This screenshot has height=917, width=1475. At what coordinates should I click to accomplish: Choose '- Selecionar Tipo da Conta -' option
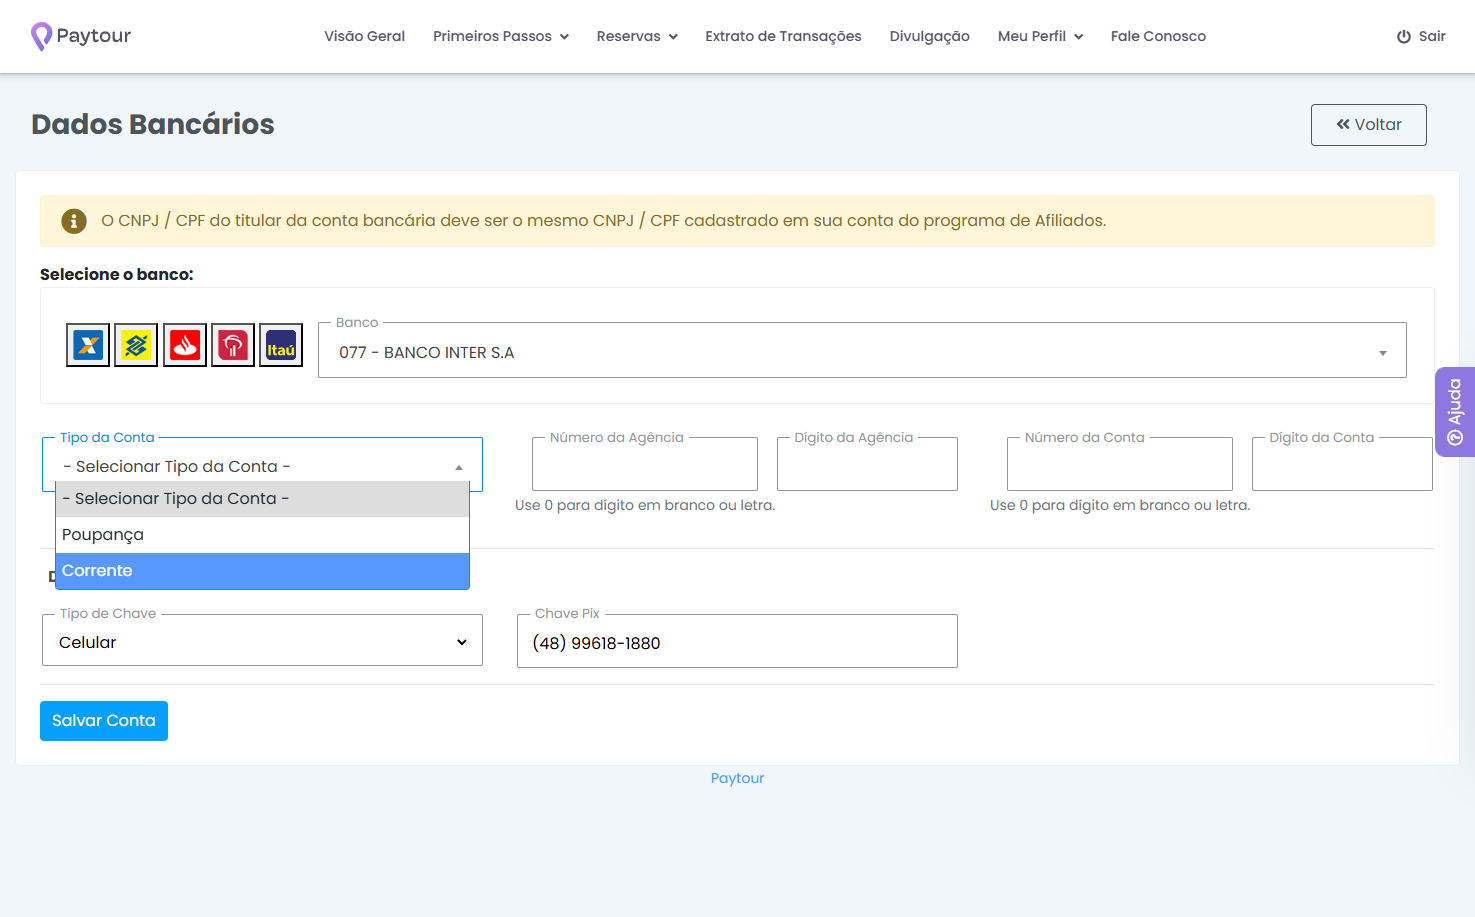(x=262, y=499)
